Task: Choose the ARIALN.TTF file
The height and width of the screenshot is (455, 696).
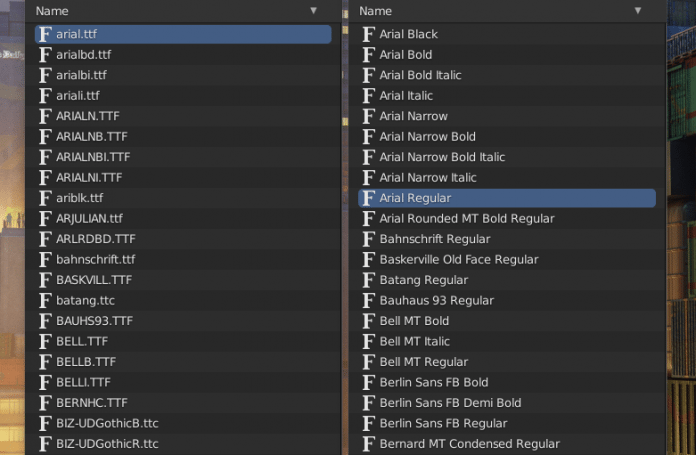Action: (x=183, y=116)
